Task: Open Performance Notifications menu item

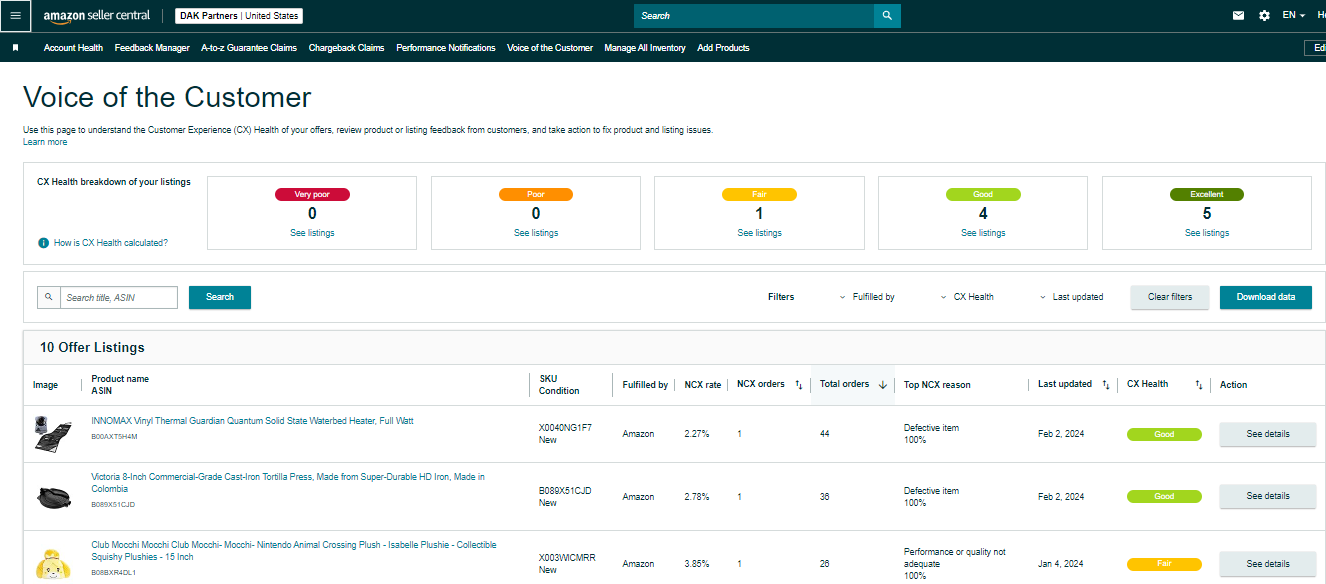Action: tap(446, 48)
